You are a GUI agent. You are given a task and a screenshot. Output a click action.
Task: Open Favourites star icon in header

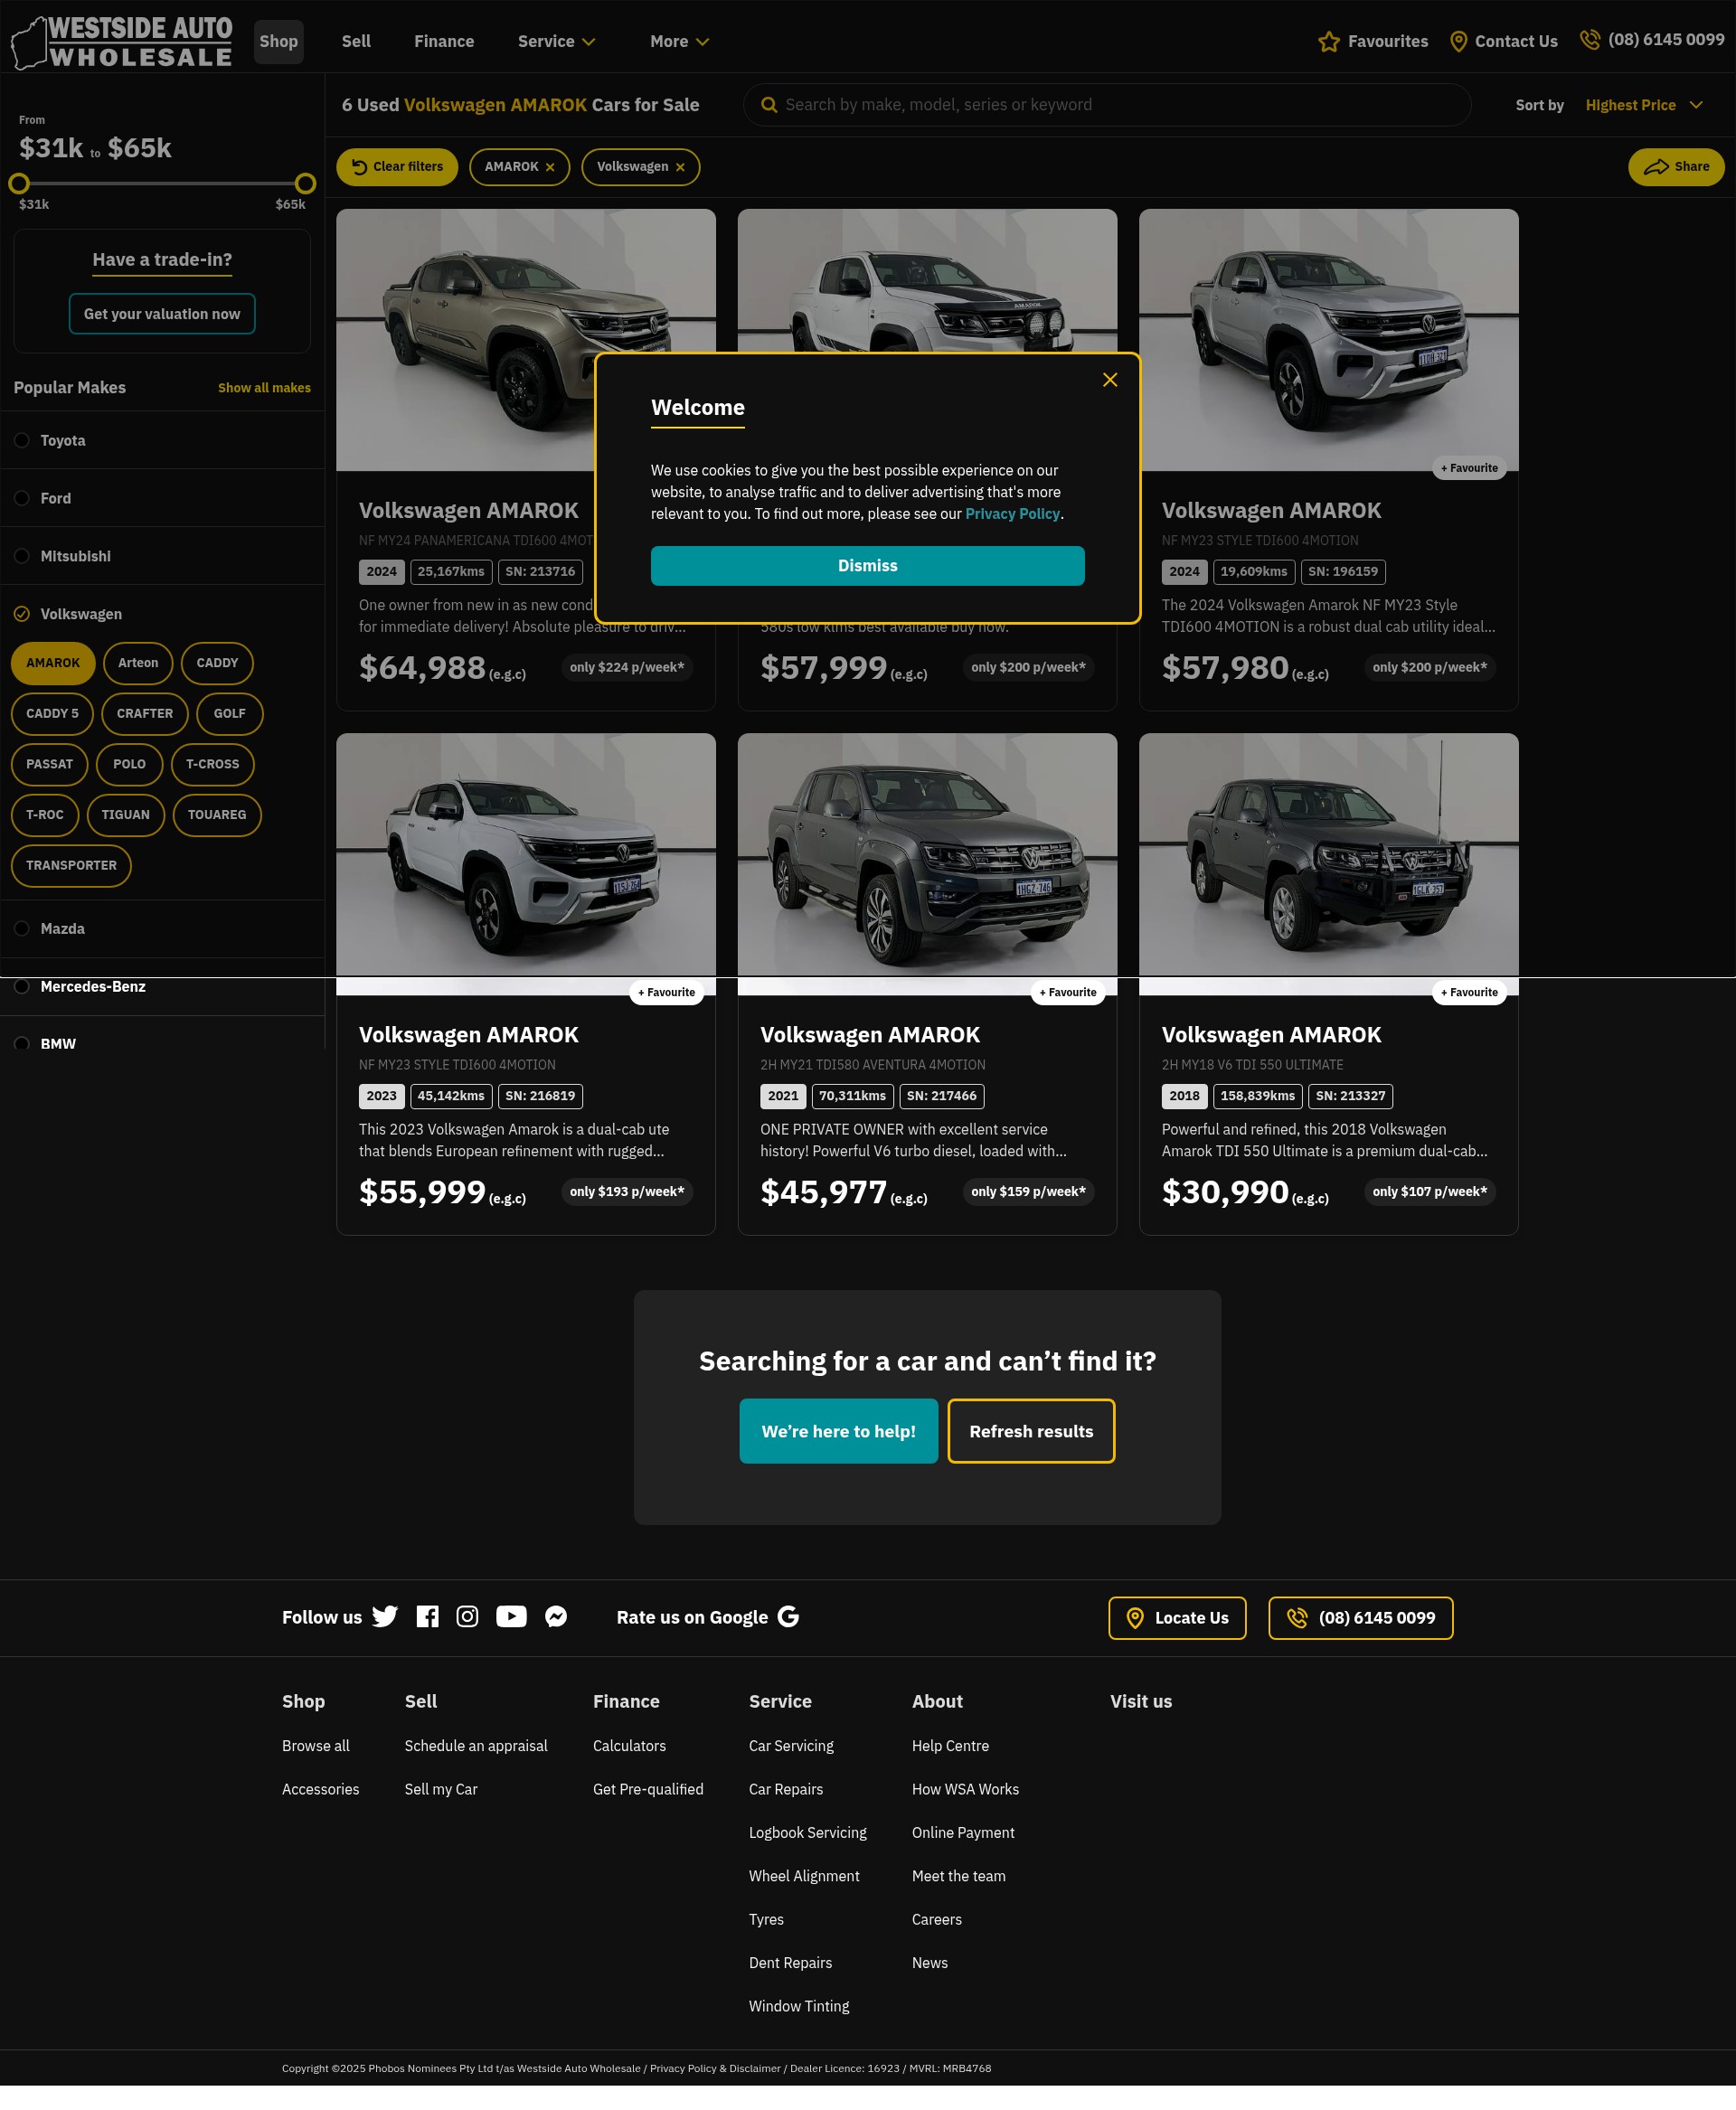tap(1328, 41)
